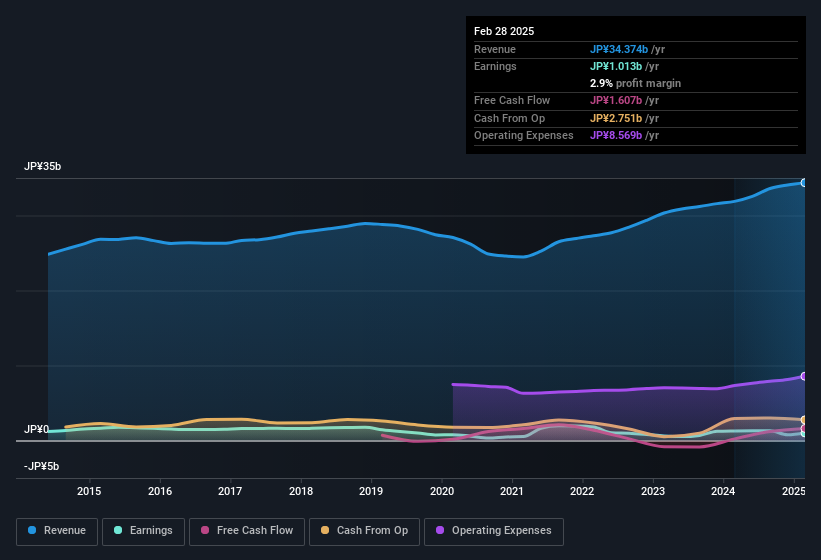Select the 2023 x-axis label
Screen dimensions: 821x560
tap(653, 491)
